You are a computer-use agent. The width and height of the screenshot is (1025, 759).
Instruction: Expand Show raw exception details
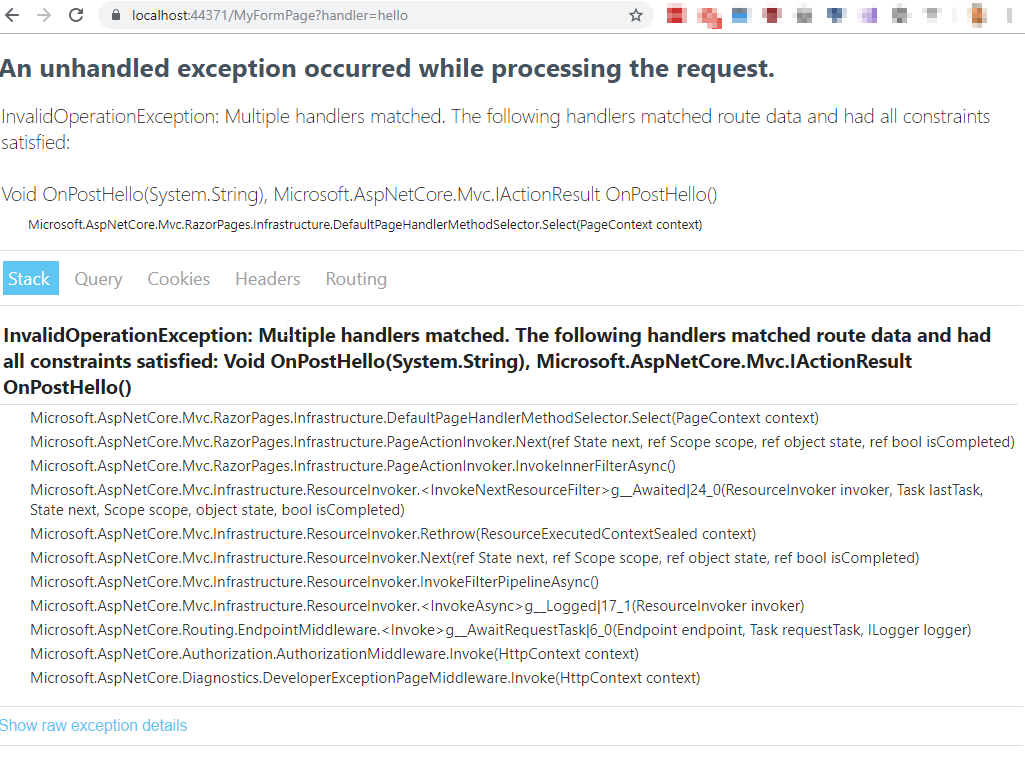click(x=93, y=725)
